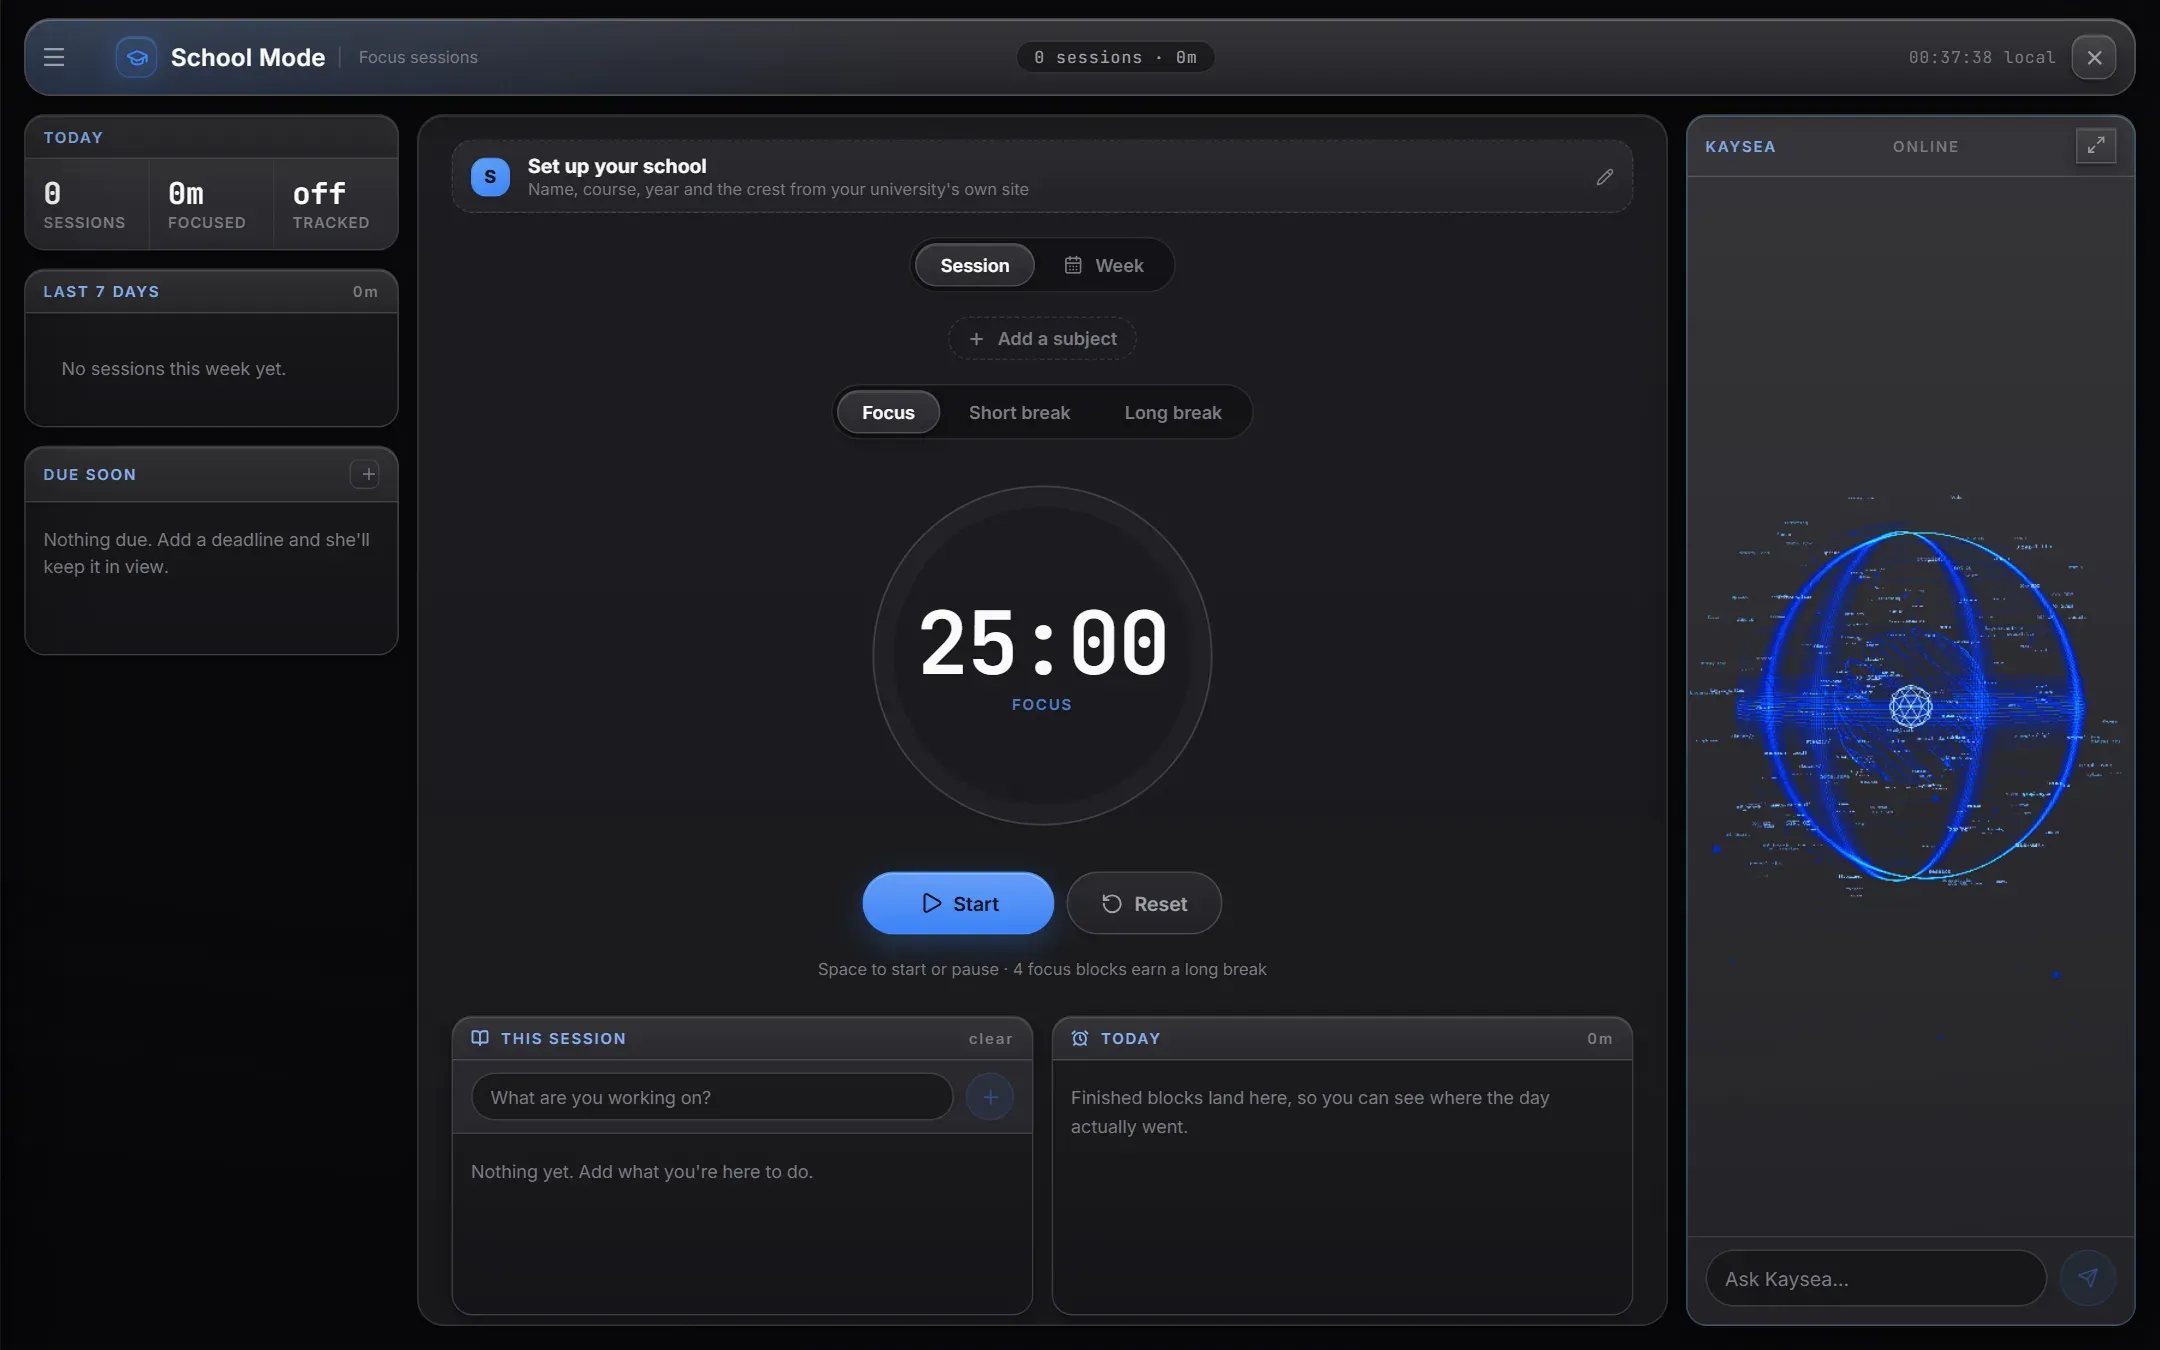
Task: Click the School Mode graduation cap icon
Action: [x=136, y=57]
